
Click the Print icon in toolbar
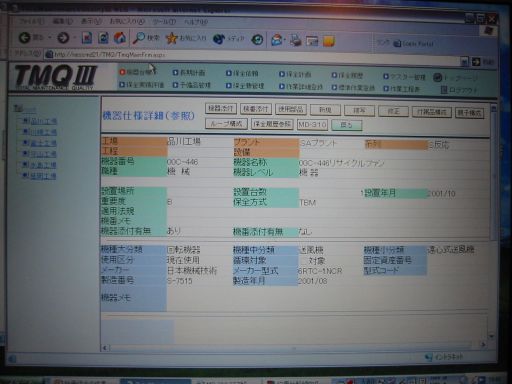[295, 40]
